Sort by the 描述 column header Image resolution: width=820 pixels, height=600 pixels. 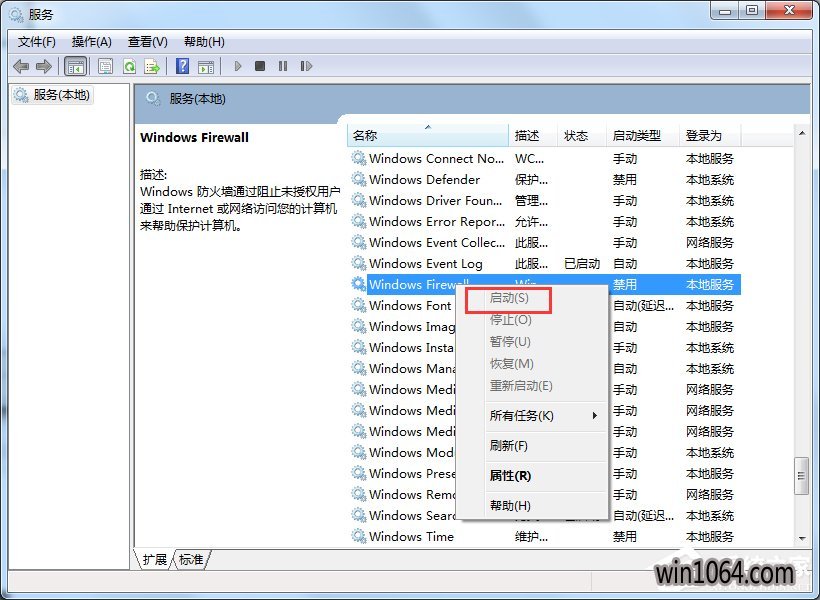coord(532,135)
